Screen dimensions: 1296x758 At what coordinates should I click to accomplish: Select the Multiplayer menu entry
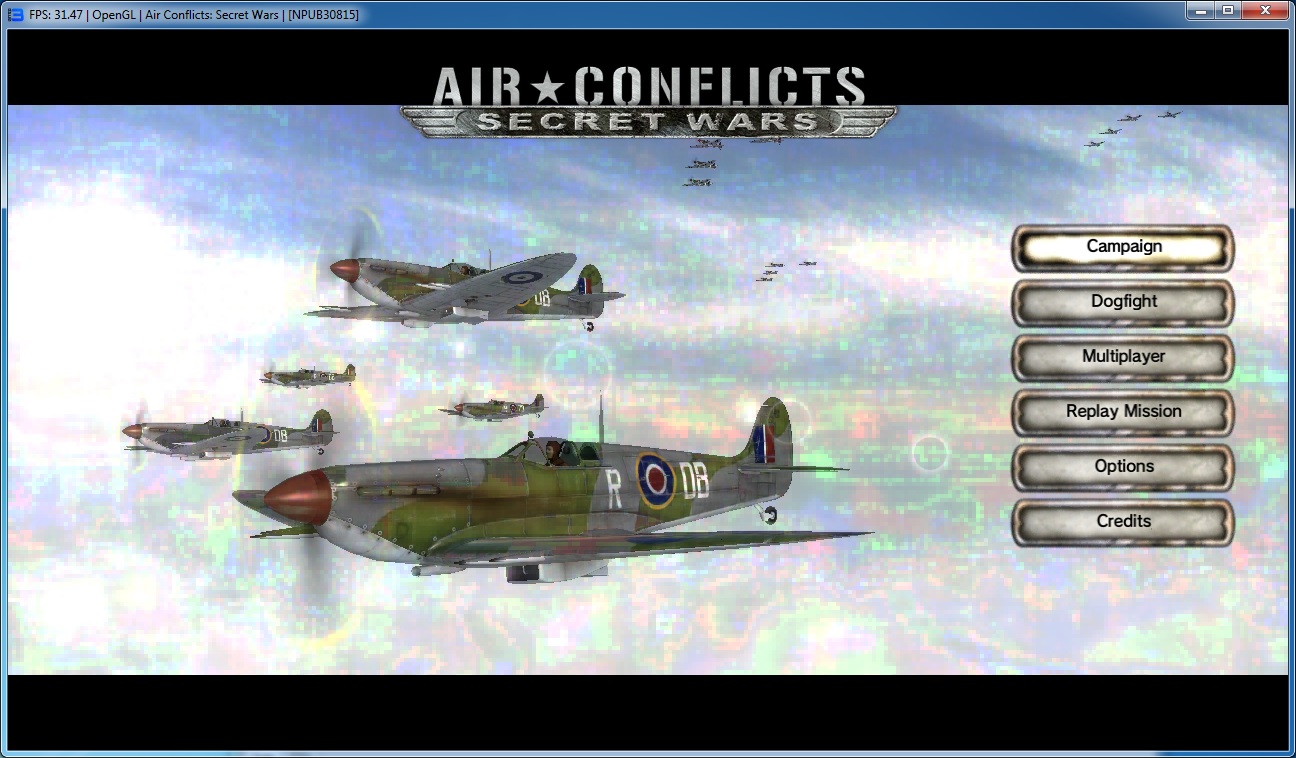1123,357
